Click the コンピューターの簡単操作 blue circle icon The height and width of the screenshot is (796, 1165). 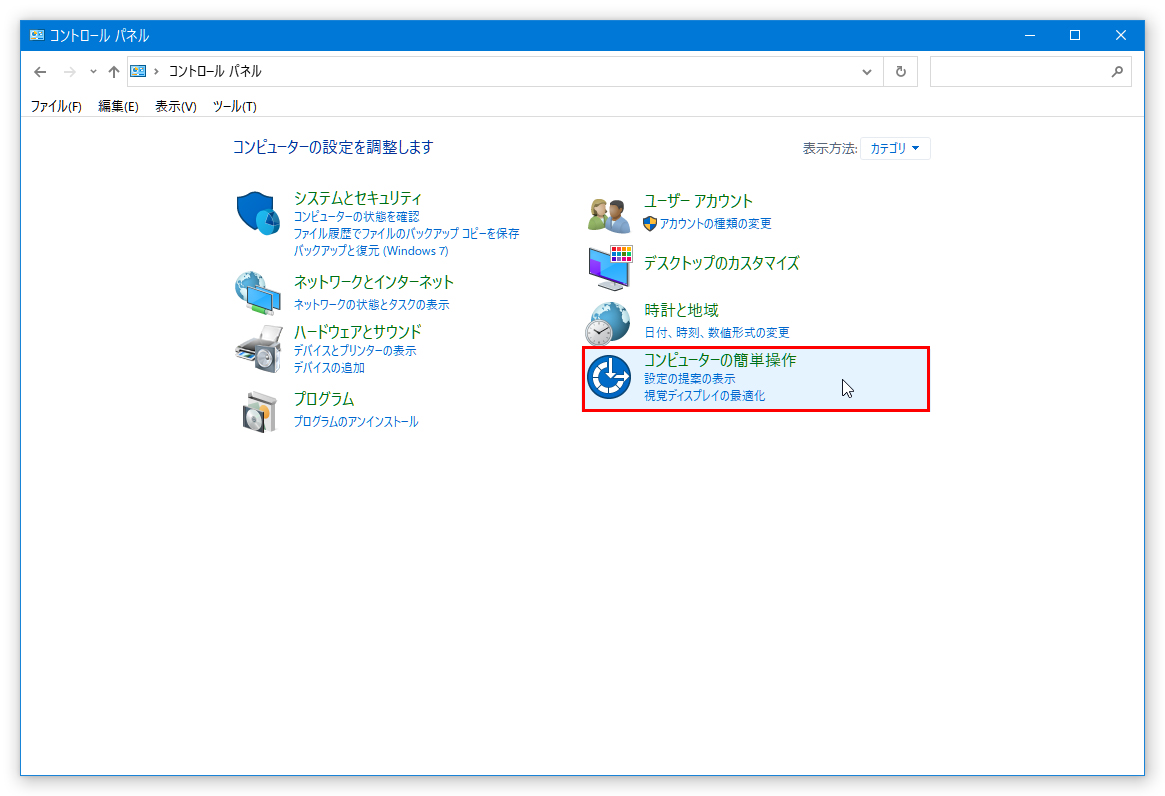pos(609,377)
